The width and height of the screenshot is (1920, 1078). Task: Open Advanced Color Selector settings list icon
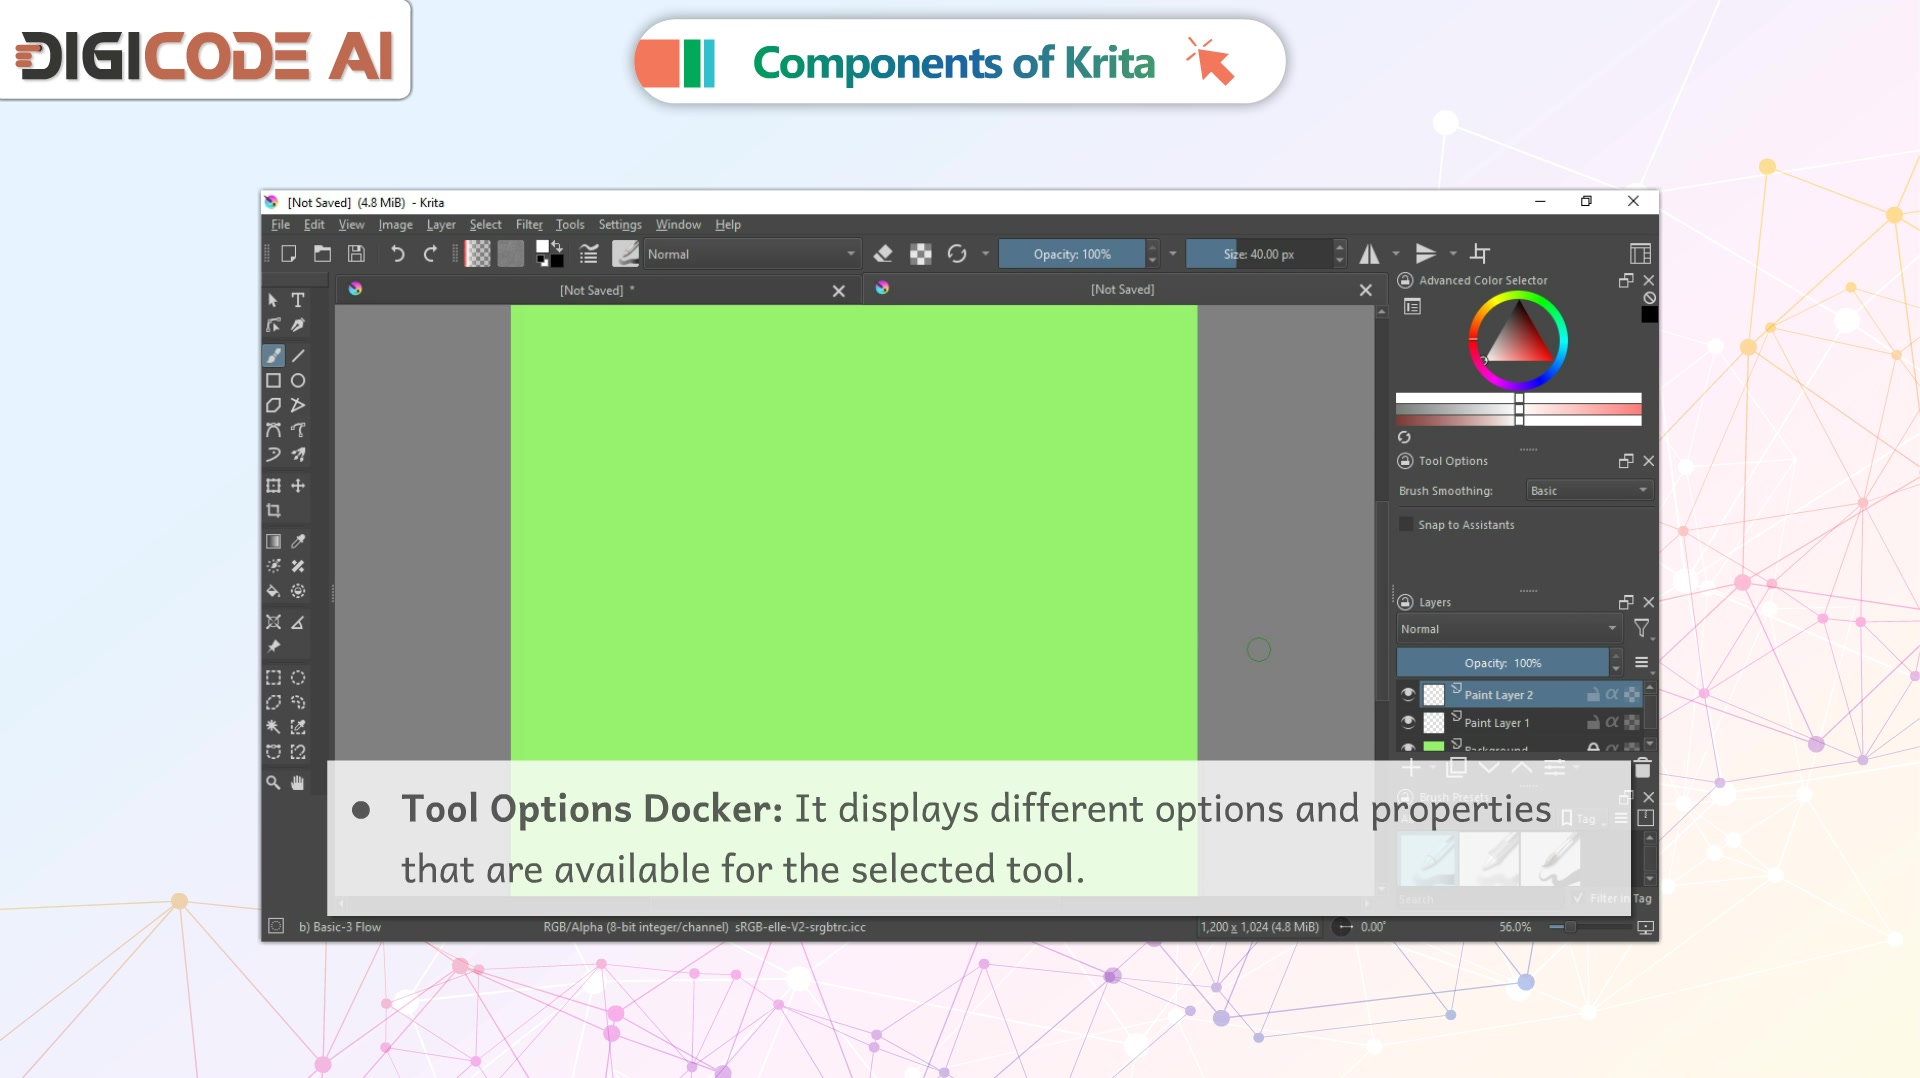click(1412, 307)
